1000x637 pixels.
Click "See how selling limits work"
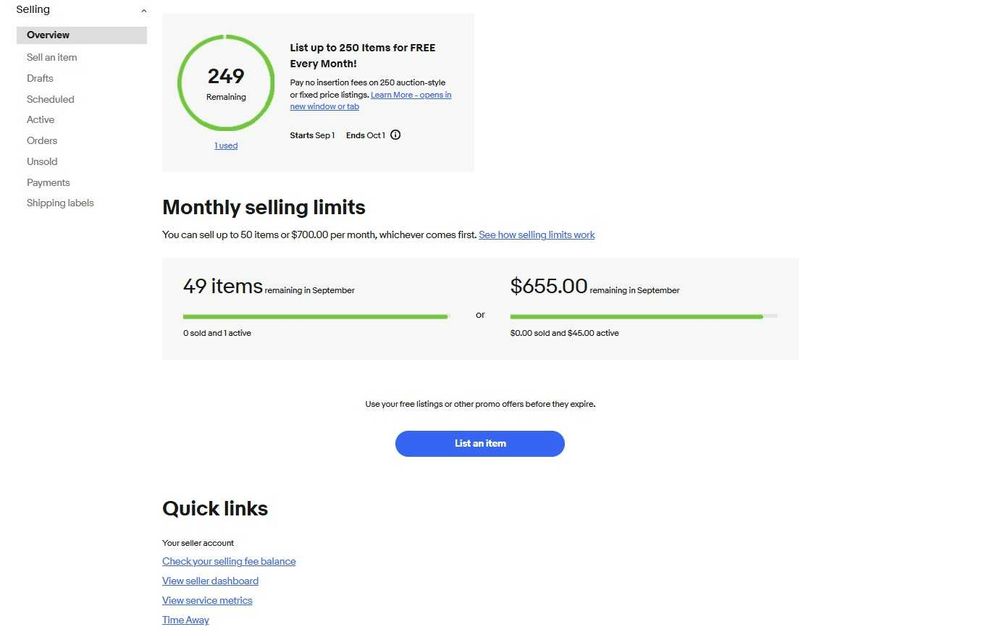(536, 235)
